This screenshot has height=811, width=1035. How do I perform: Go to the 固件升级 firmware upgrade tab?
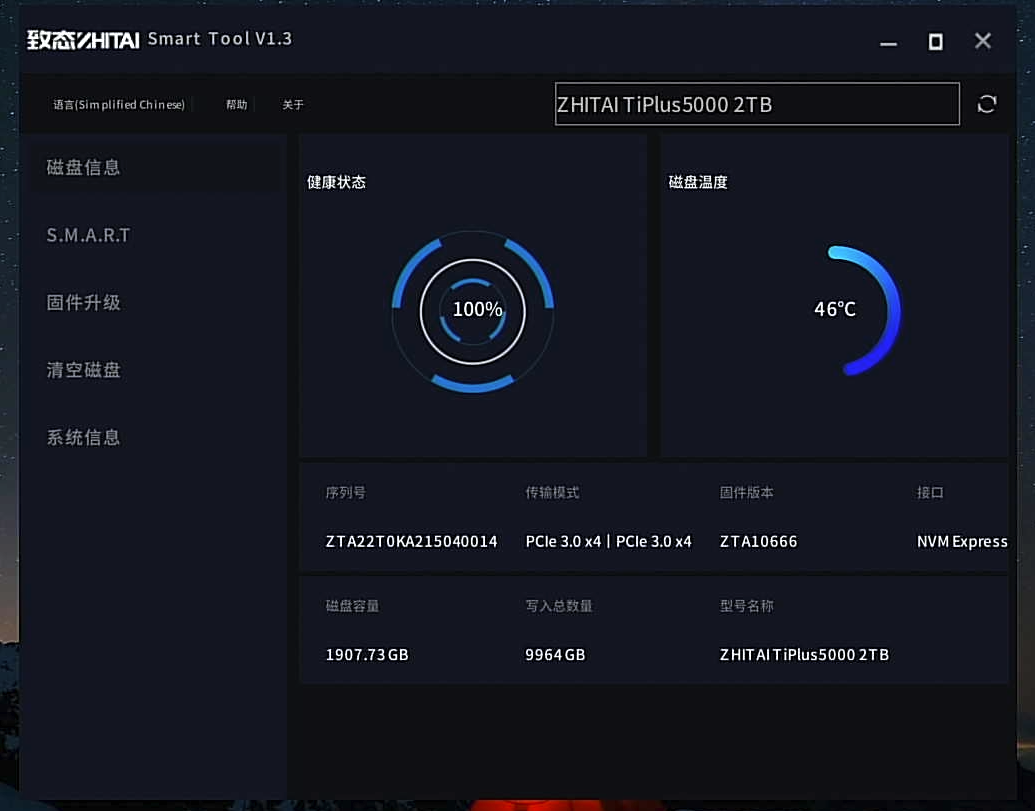[x=83, y=303]
